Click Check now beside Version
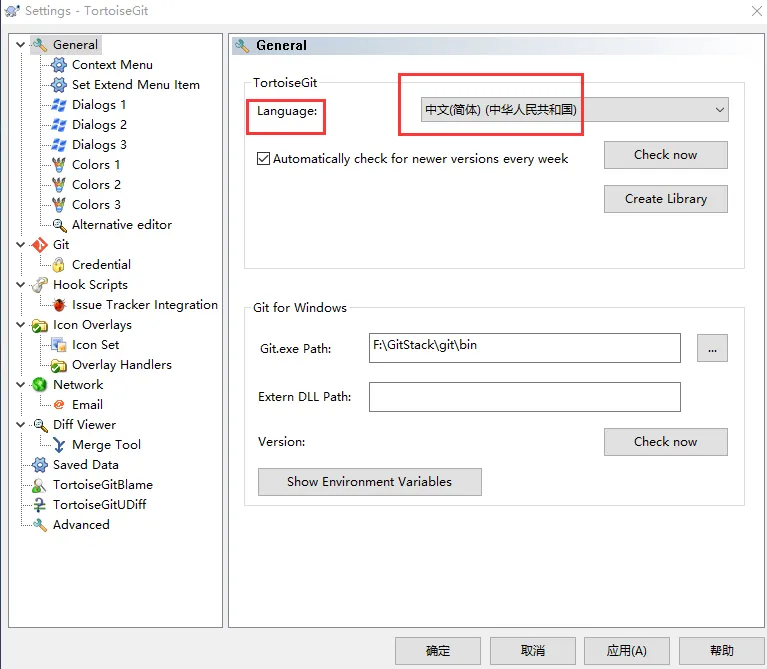This screenshot has width=767, height=669. (665, 442)
